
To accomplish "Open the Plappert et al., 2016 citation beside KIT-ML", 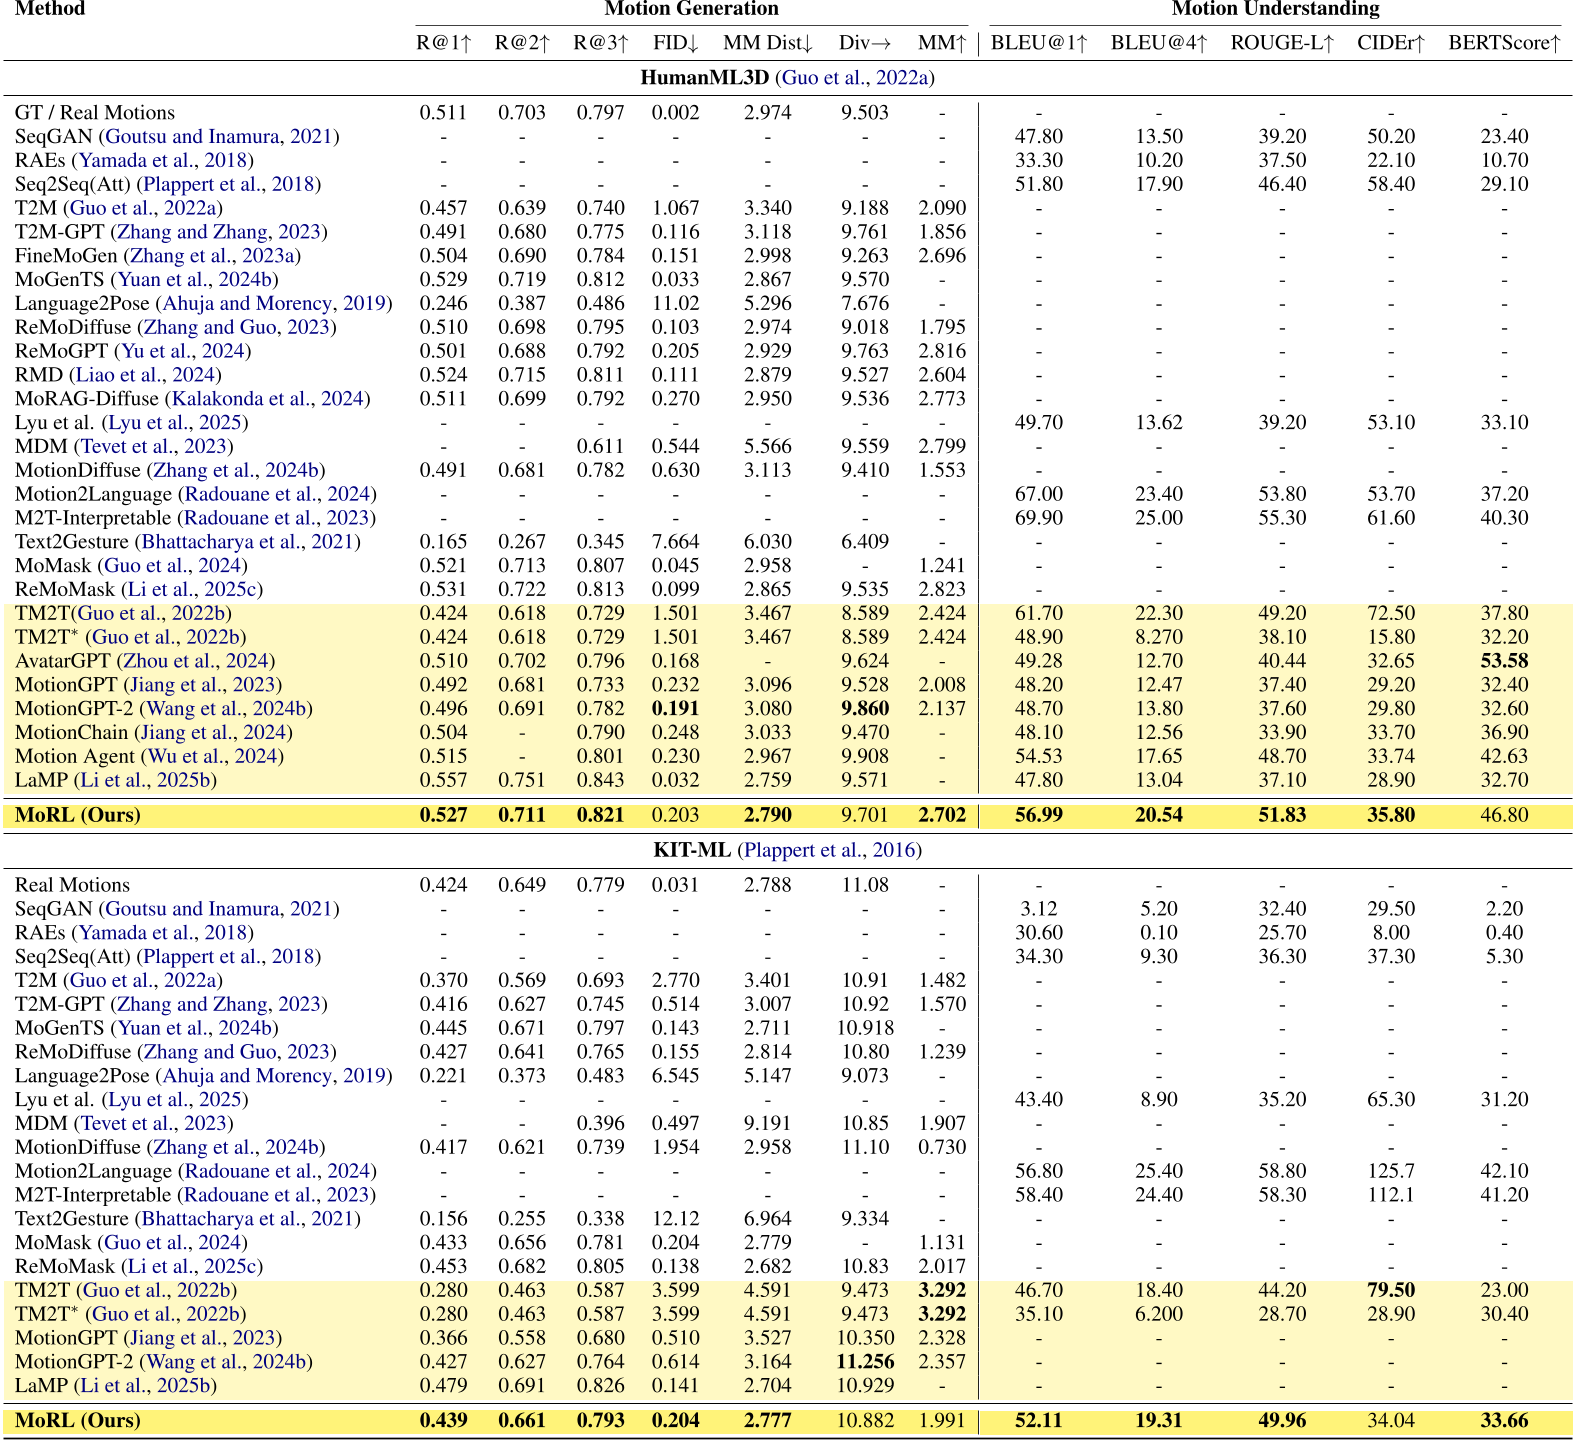I will 829,850.
